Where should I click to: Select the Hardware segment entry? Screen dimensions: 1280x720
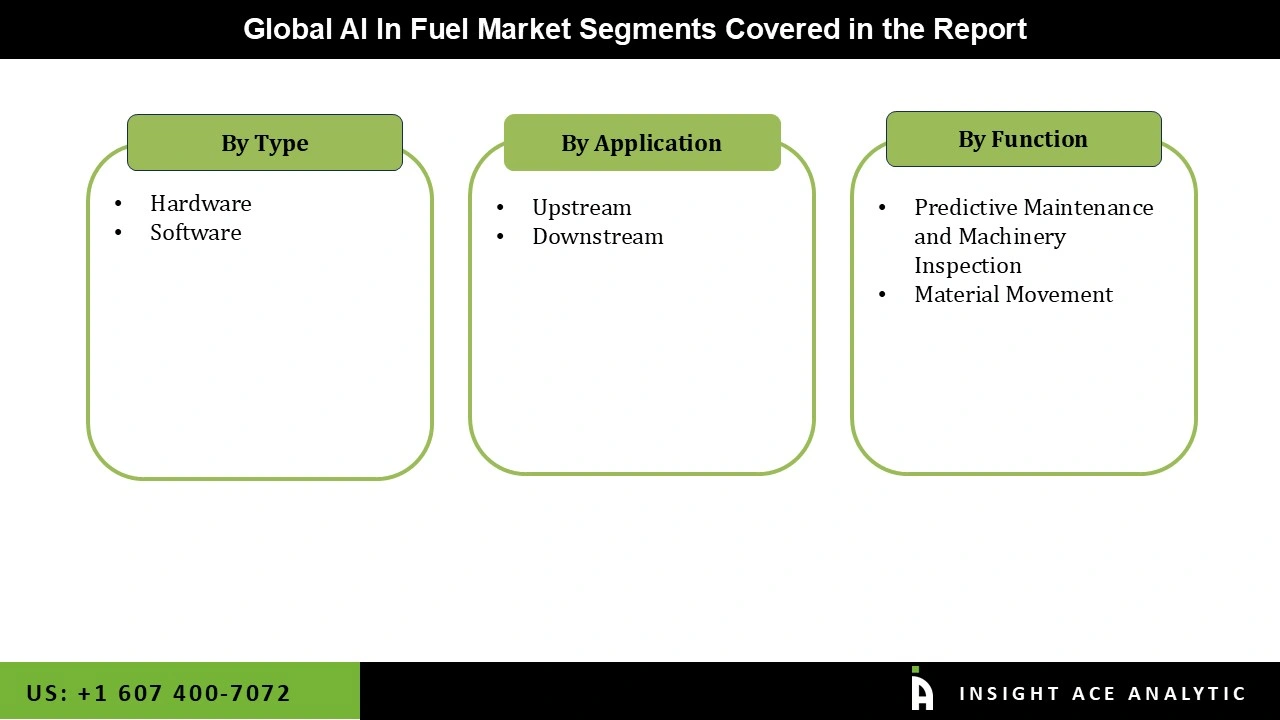pos(200,203)
